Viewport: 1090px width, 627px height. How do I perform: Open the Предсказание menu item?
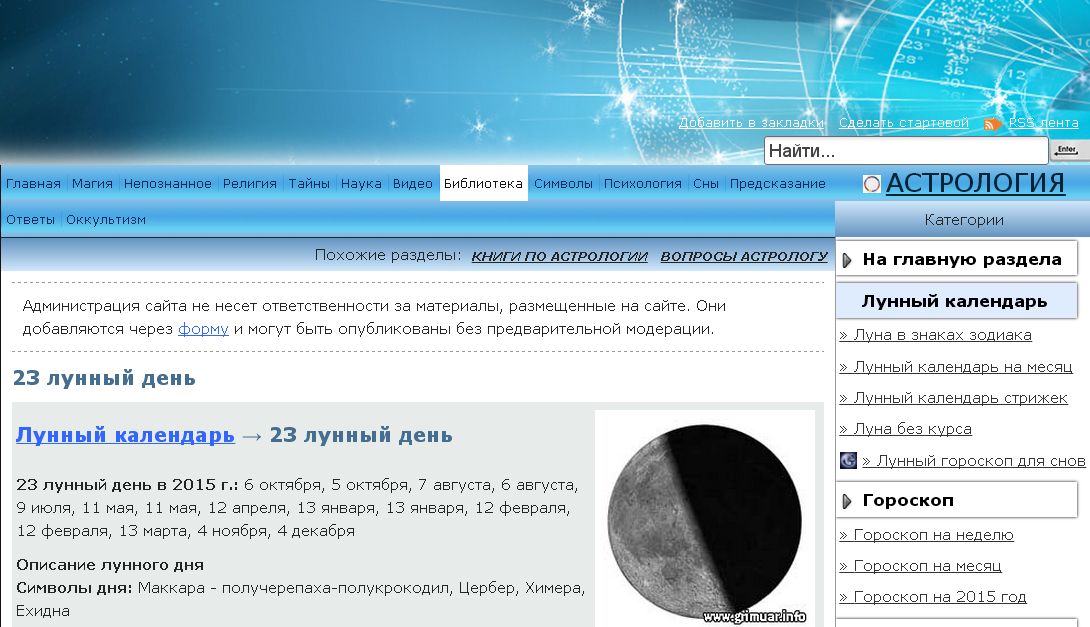(777, 184)
